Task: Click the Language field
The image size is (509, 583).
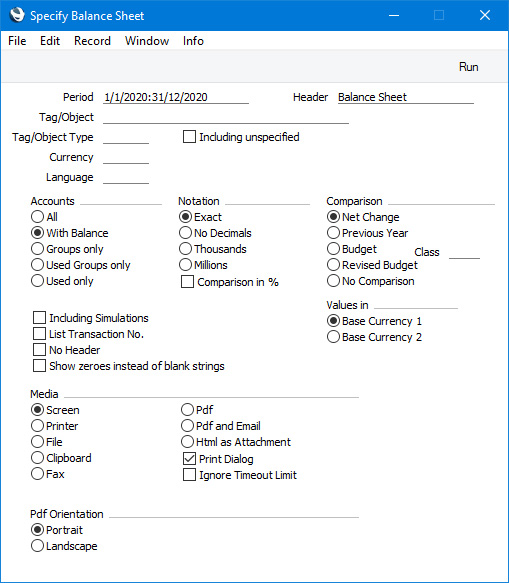Action: coord(126,178)
